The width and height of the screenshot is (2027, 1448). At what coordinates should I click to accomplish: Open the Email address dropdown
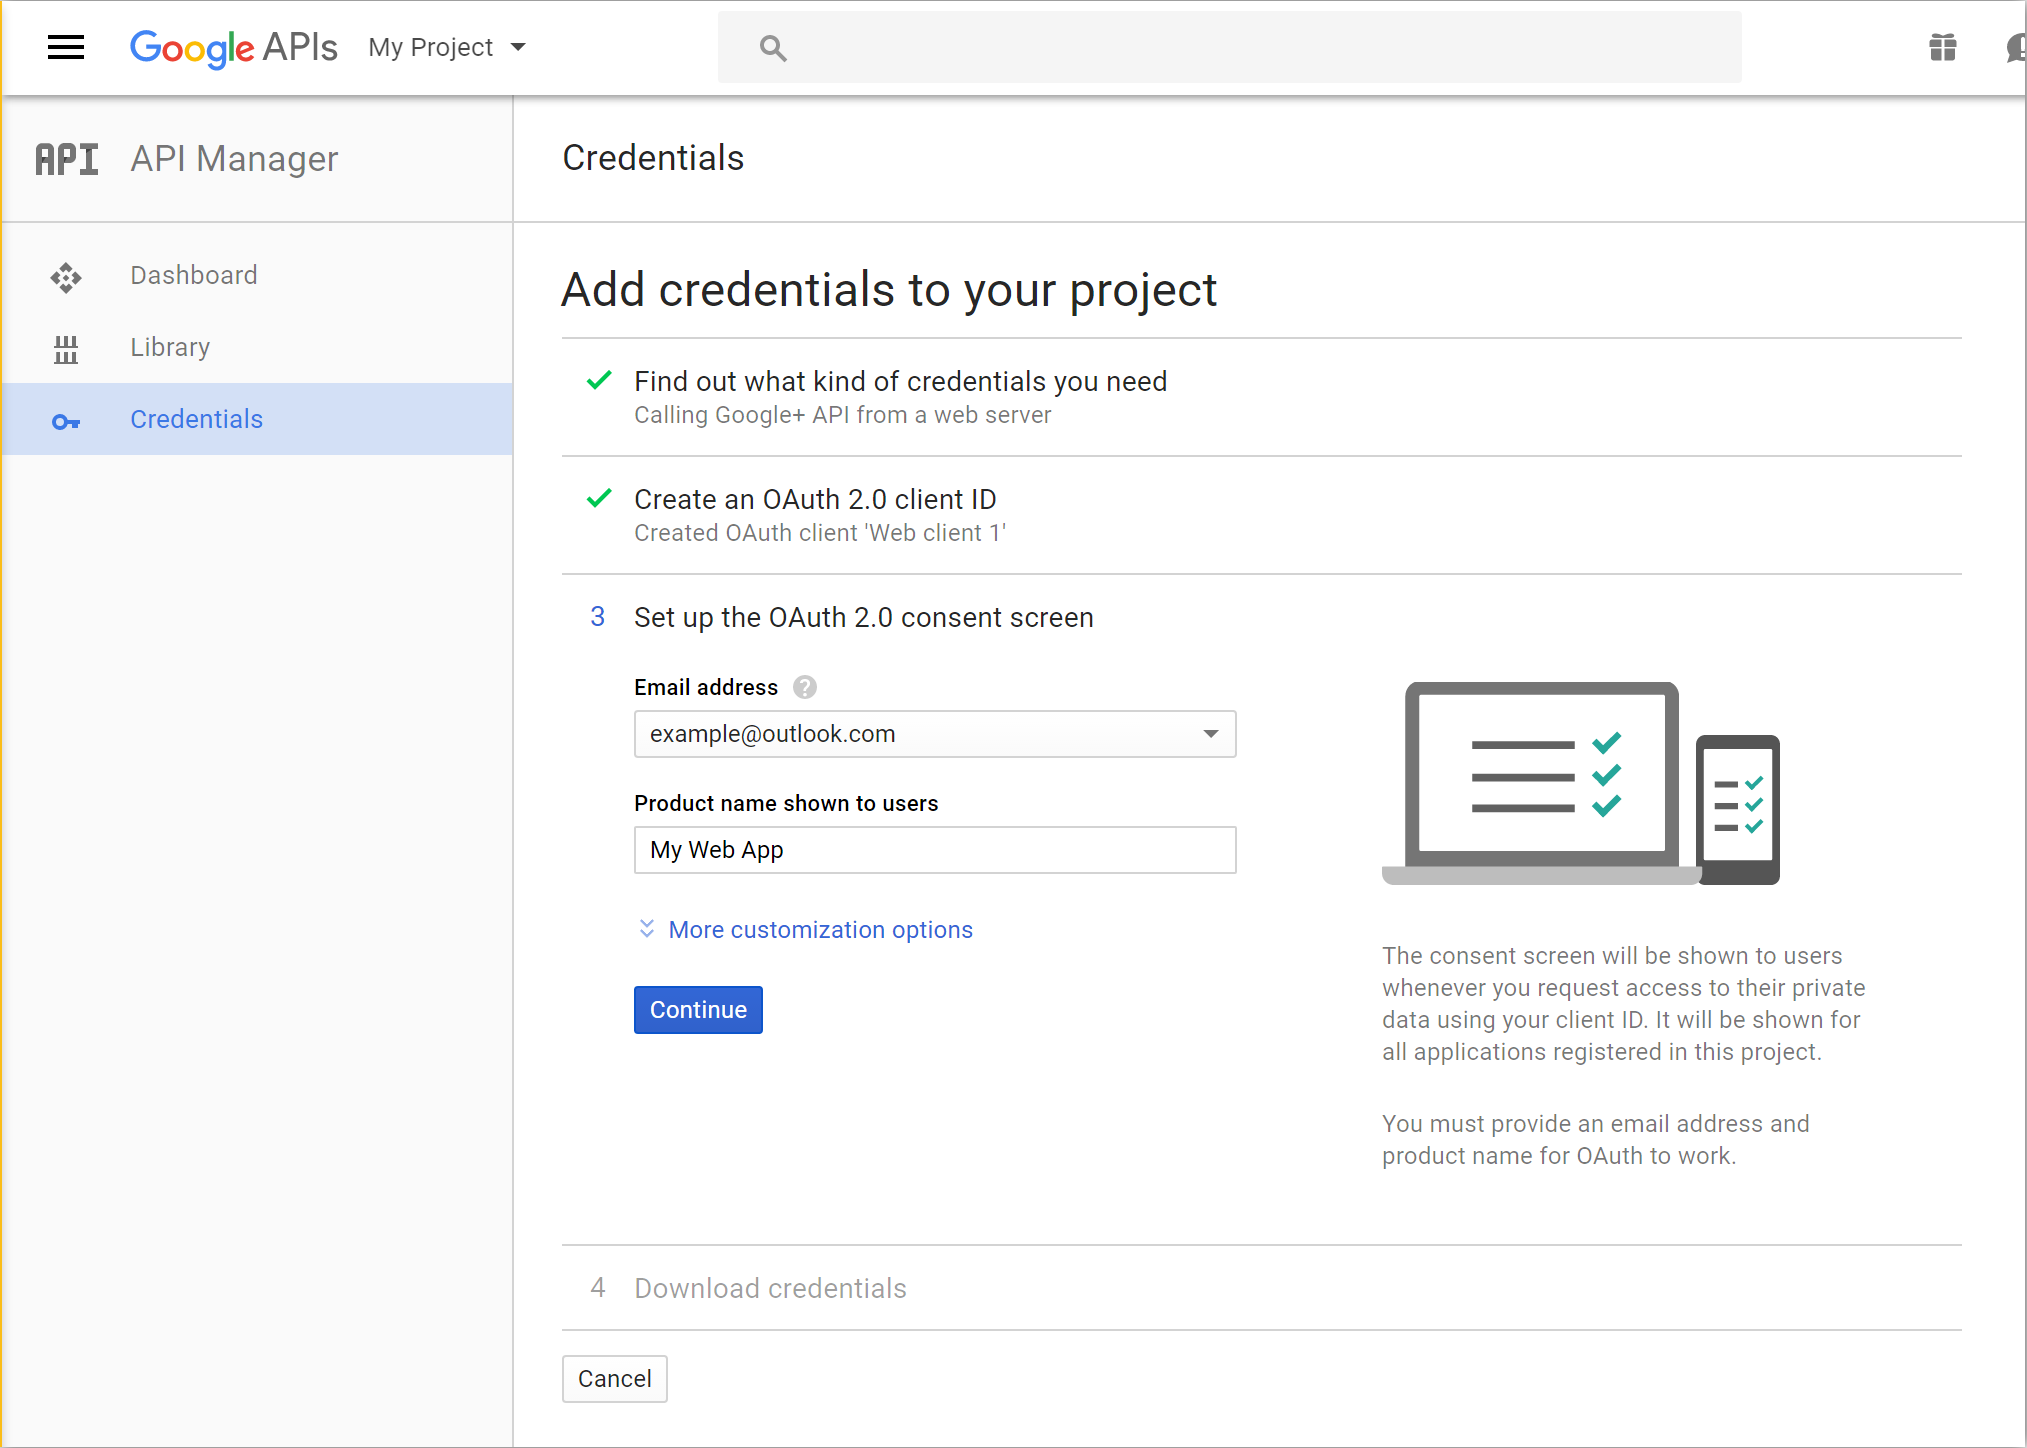point(935,734)
